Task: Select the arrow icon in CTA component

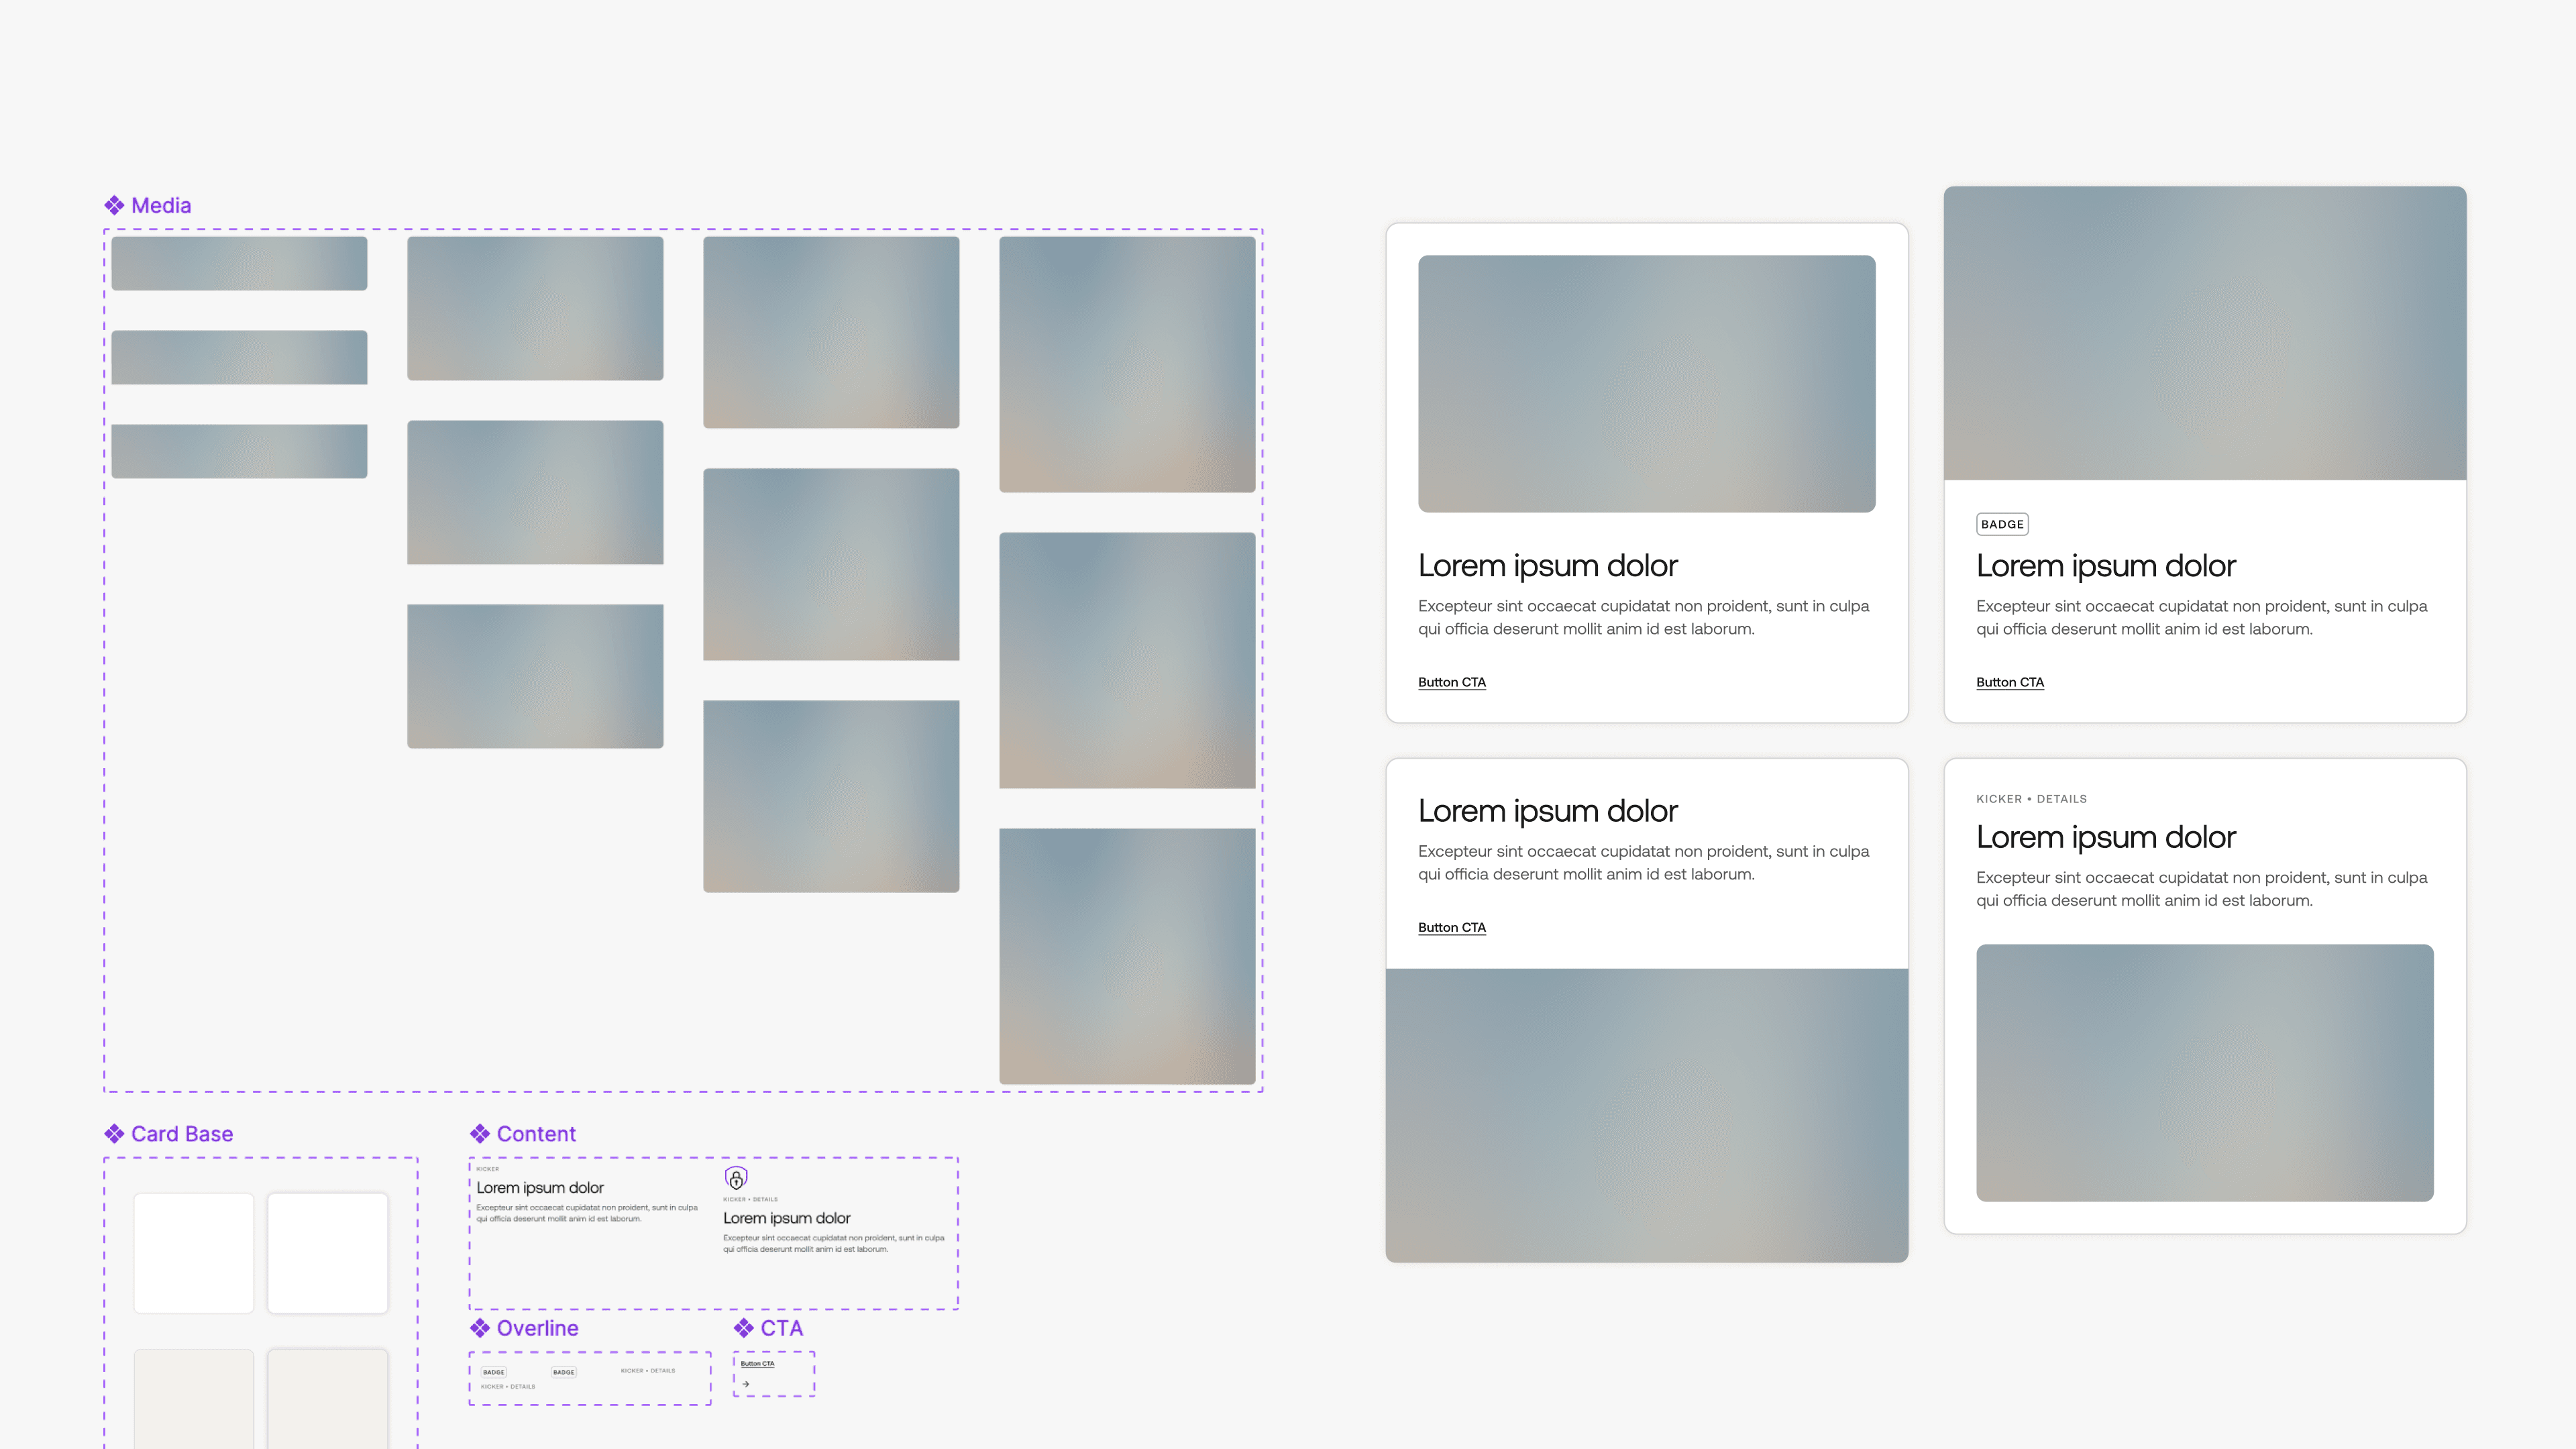Action: 746,1384
